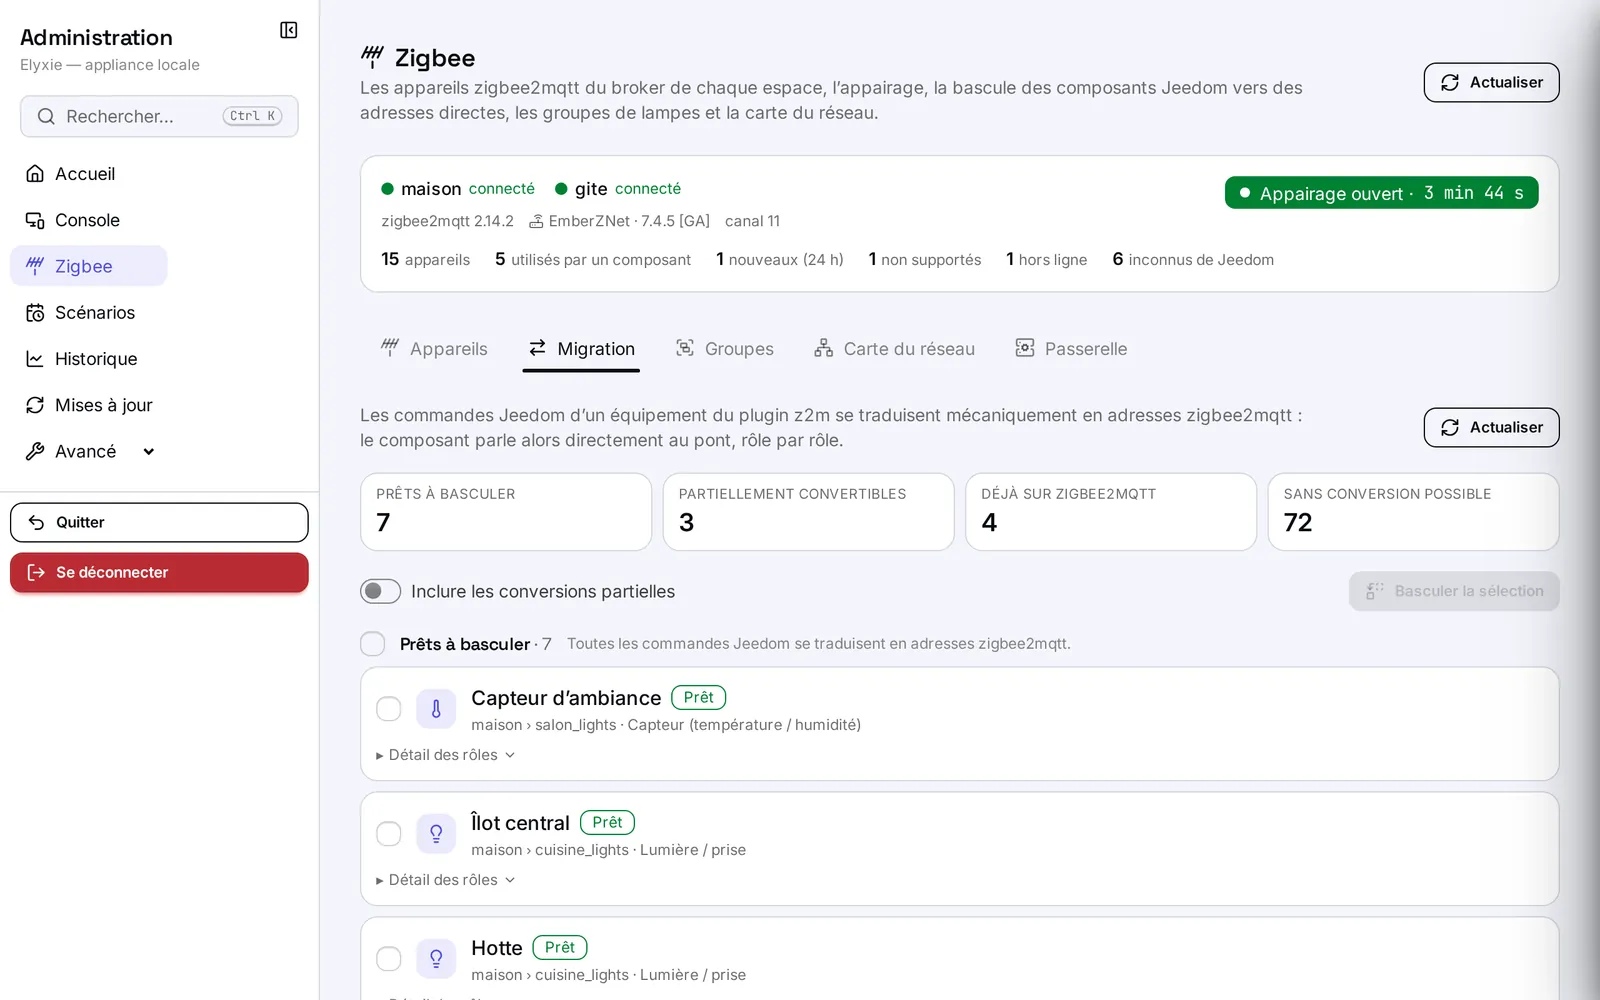Click the EmberZNet adapter icon
The image size is (1600, 1000).
(x=536, y=221)
